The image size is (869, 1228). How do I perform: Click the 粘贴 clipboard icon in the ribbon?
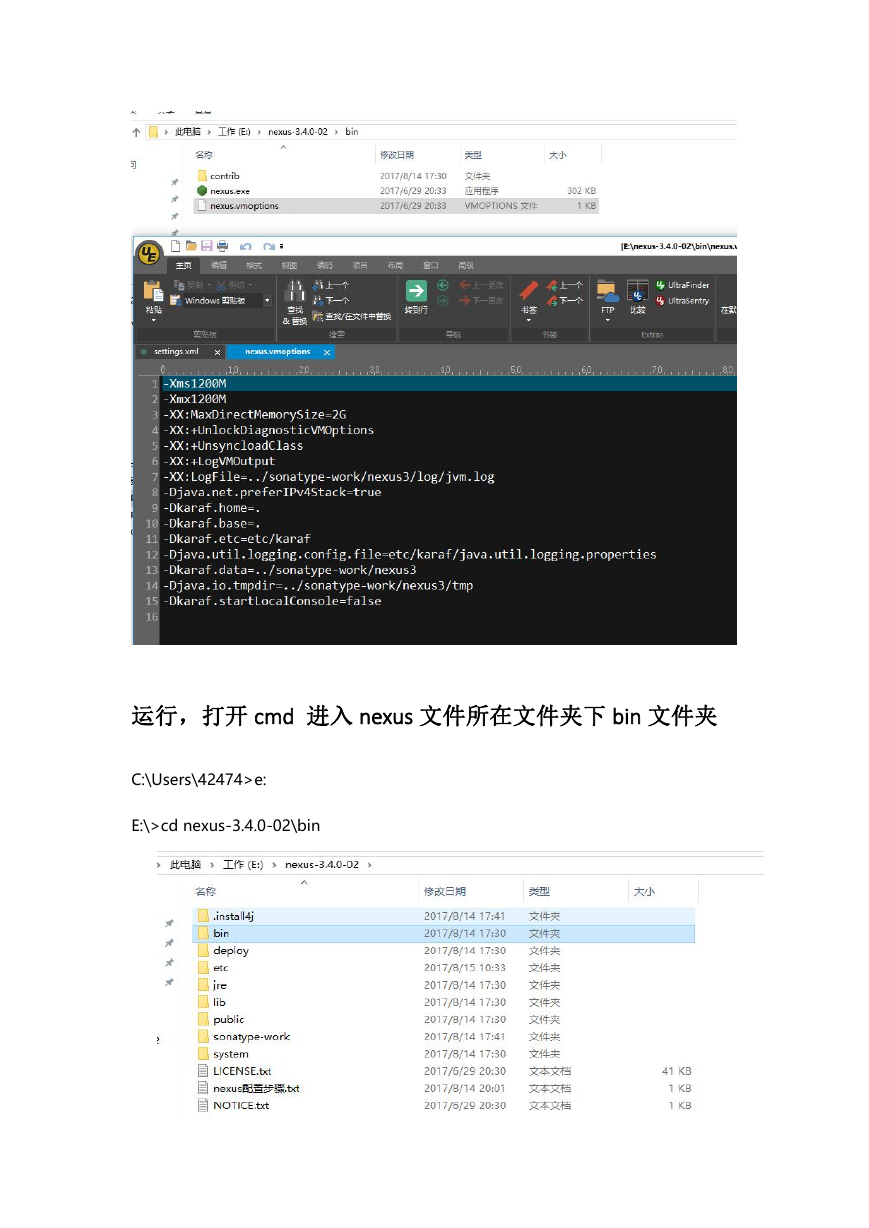[153, 291]
